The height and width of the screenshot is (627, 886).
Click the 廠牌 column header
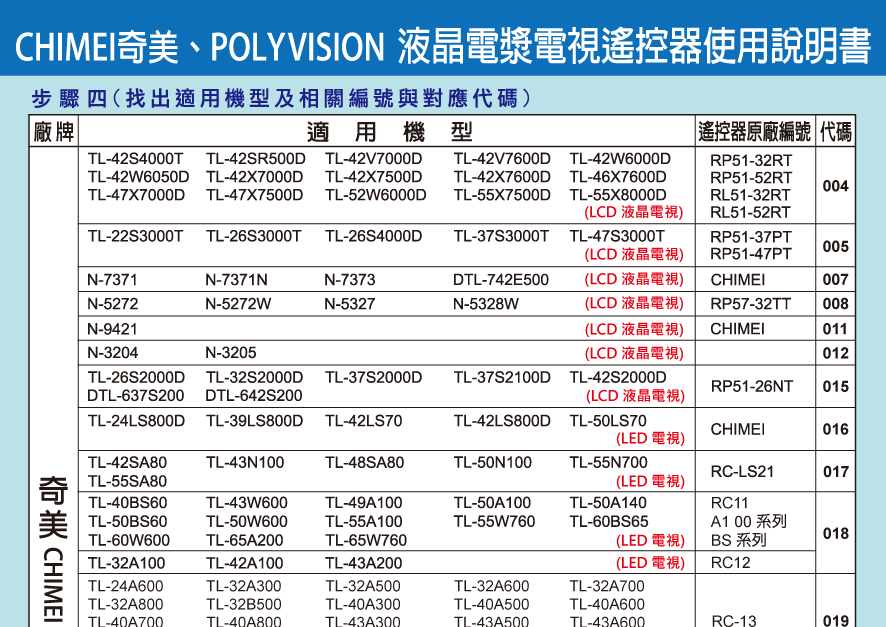(54, 132)
